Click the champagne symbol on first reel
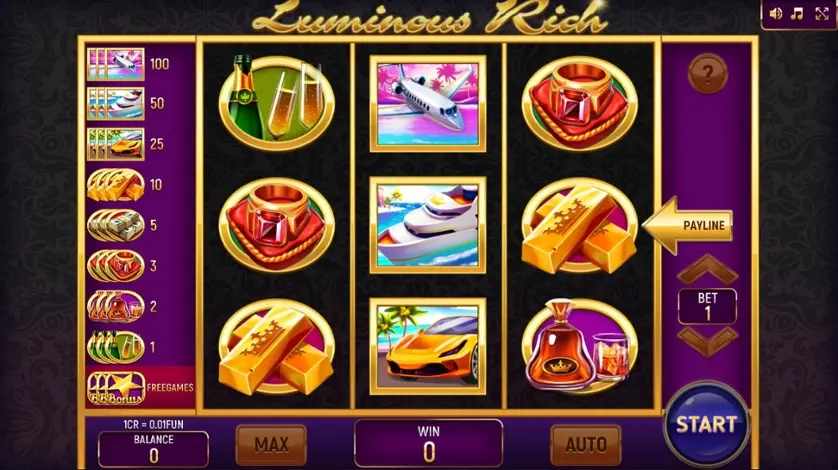Image resolution: width=838 pixels, height=470 pixels. click(x=276, y=103)
